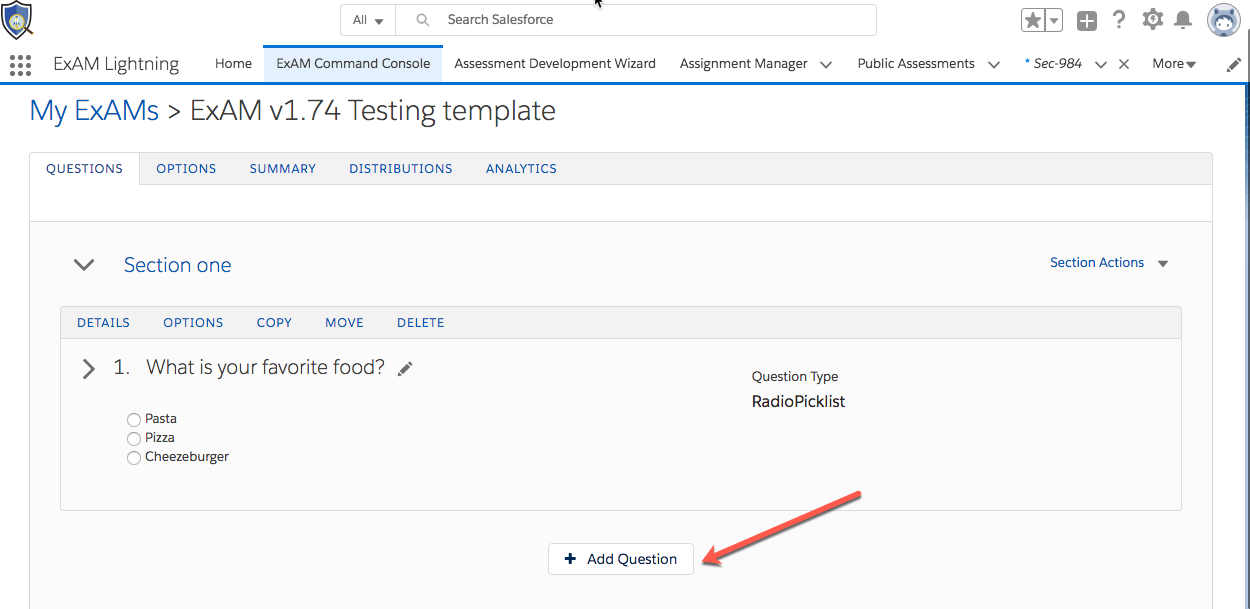Click the Add Question button

621,559
